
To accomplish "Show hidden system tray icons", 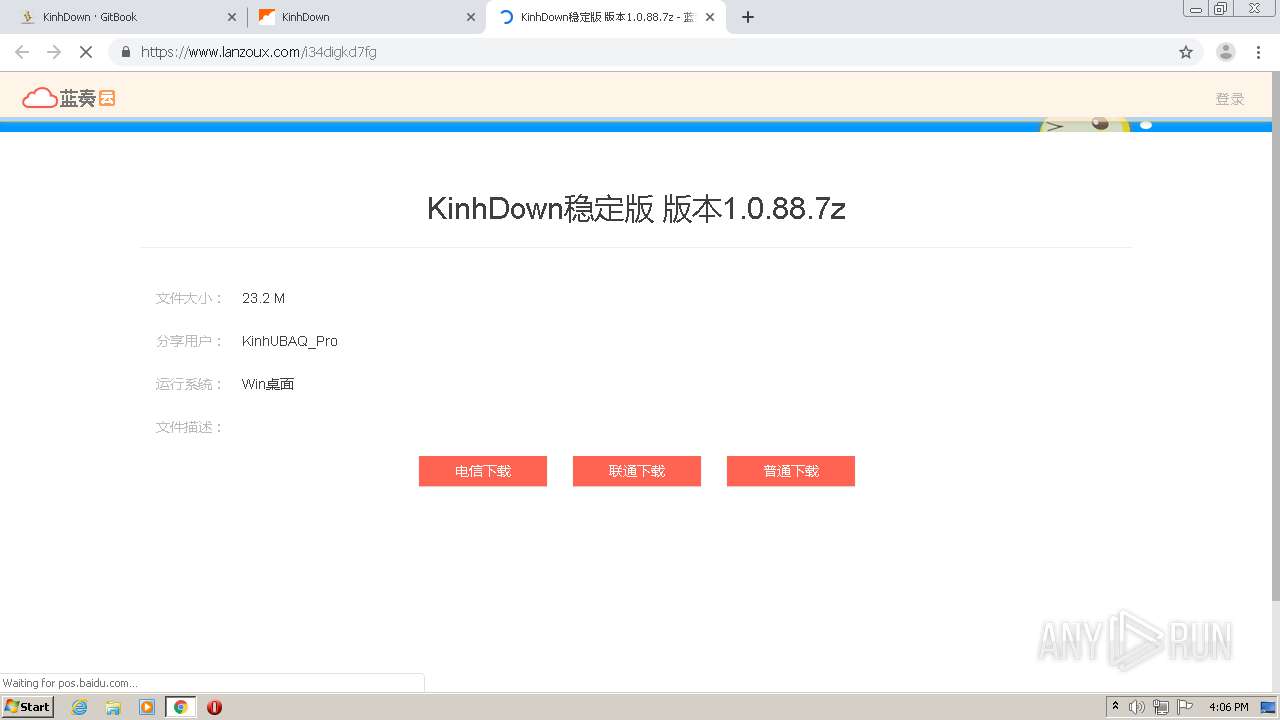I will [1115, 707].
